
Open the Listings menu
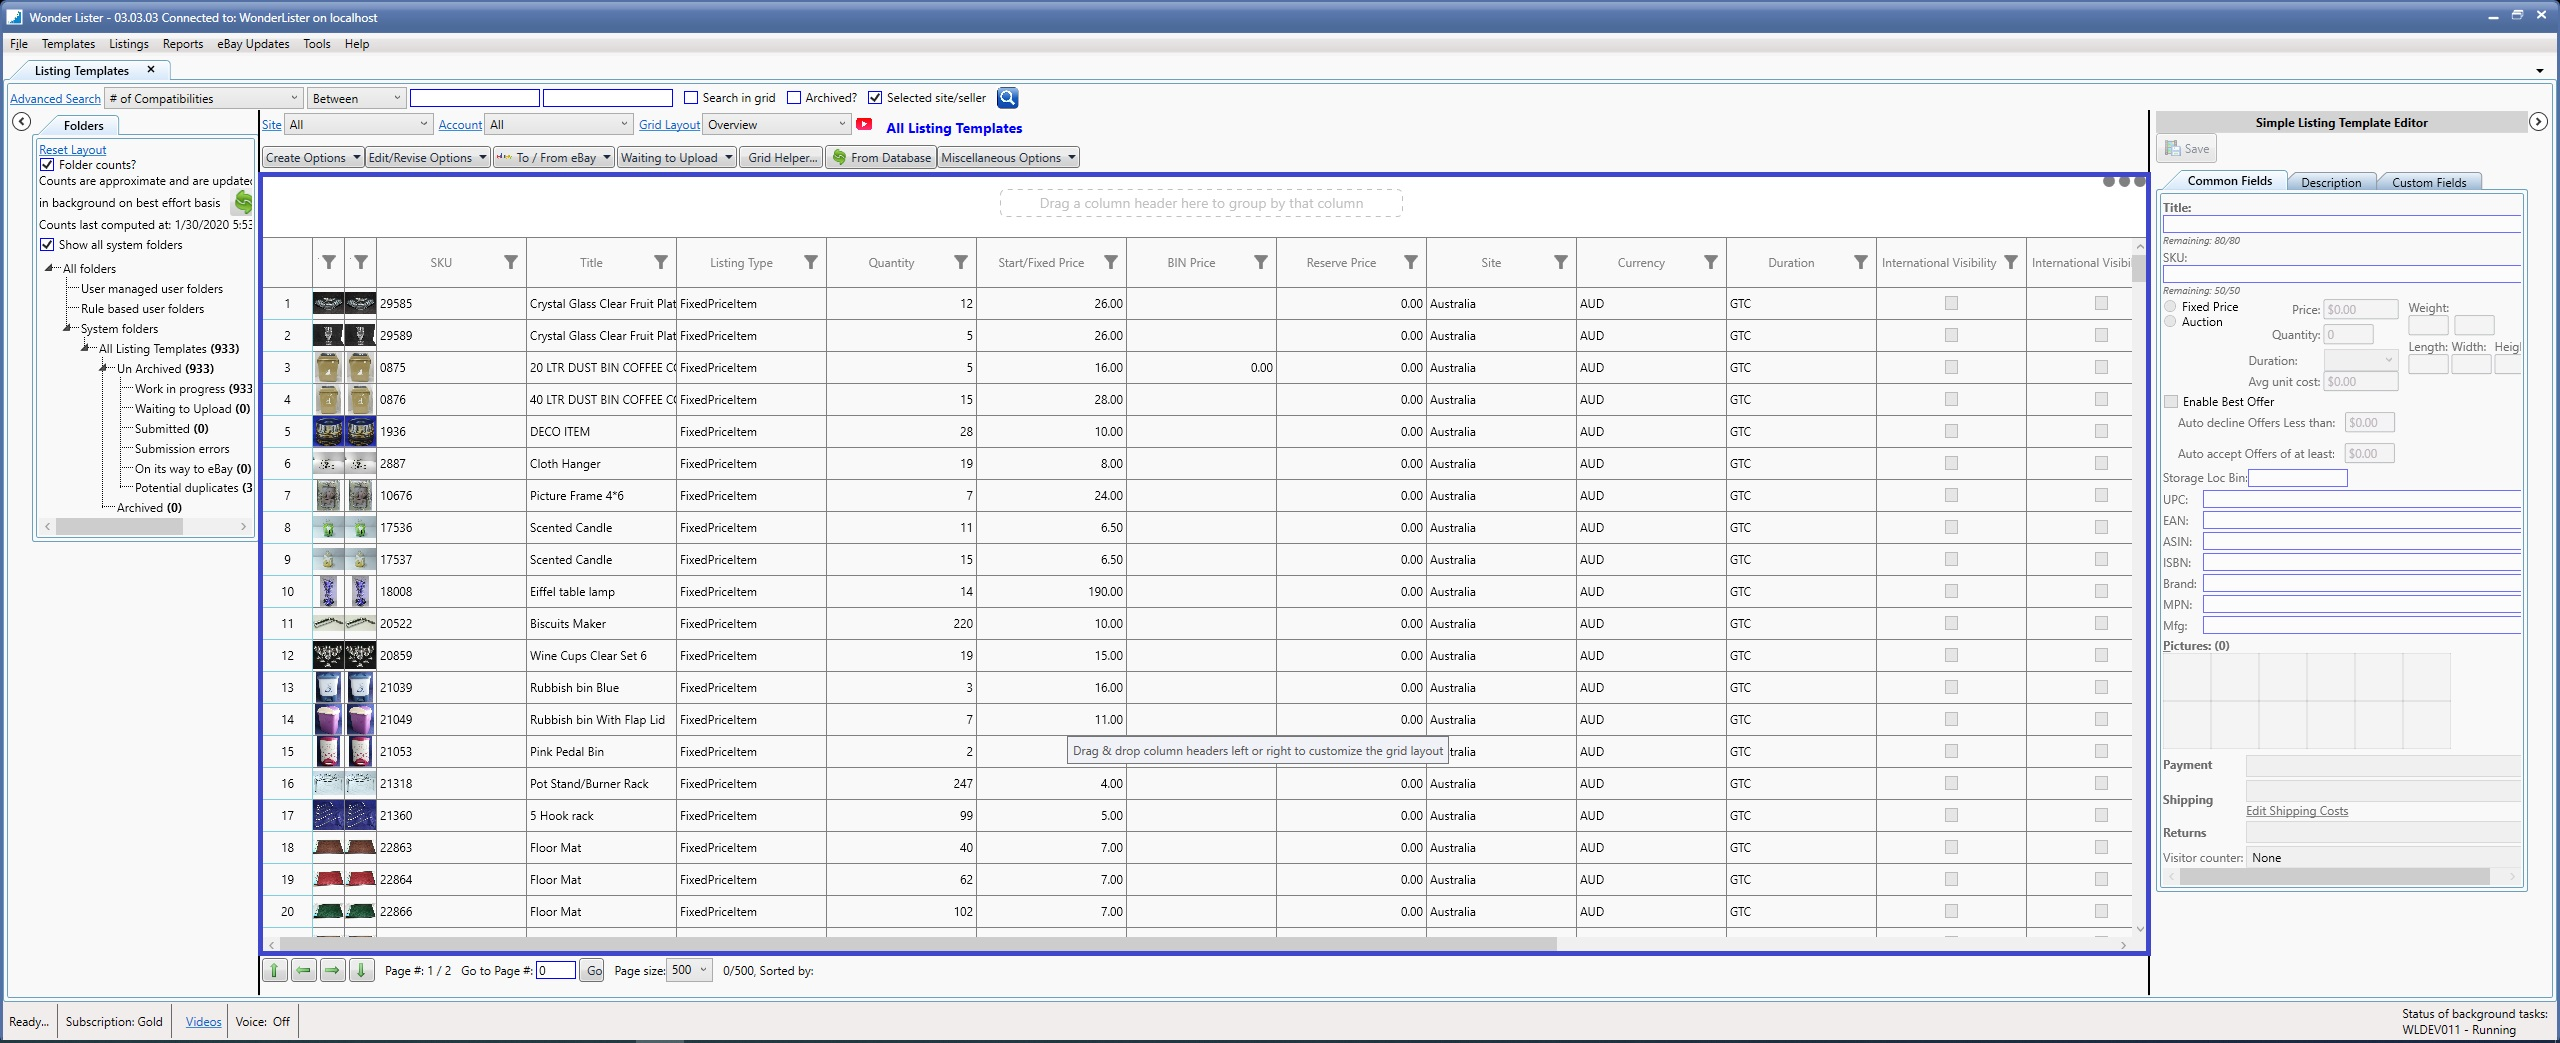point(129,44)
